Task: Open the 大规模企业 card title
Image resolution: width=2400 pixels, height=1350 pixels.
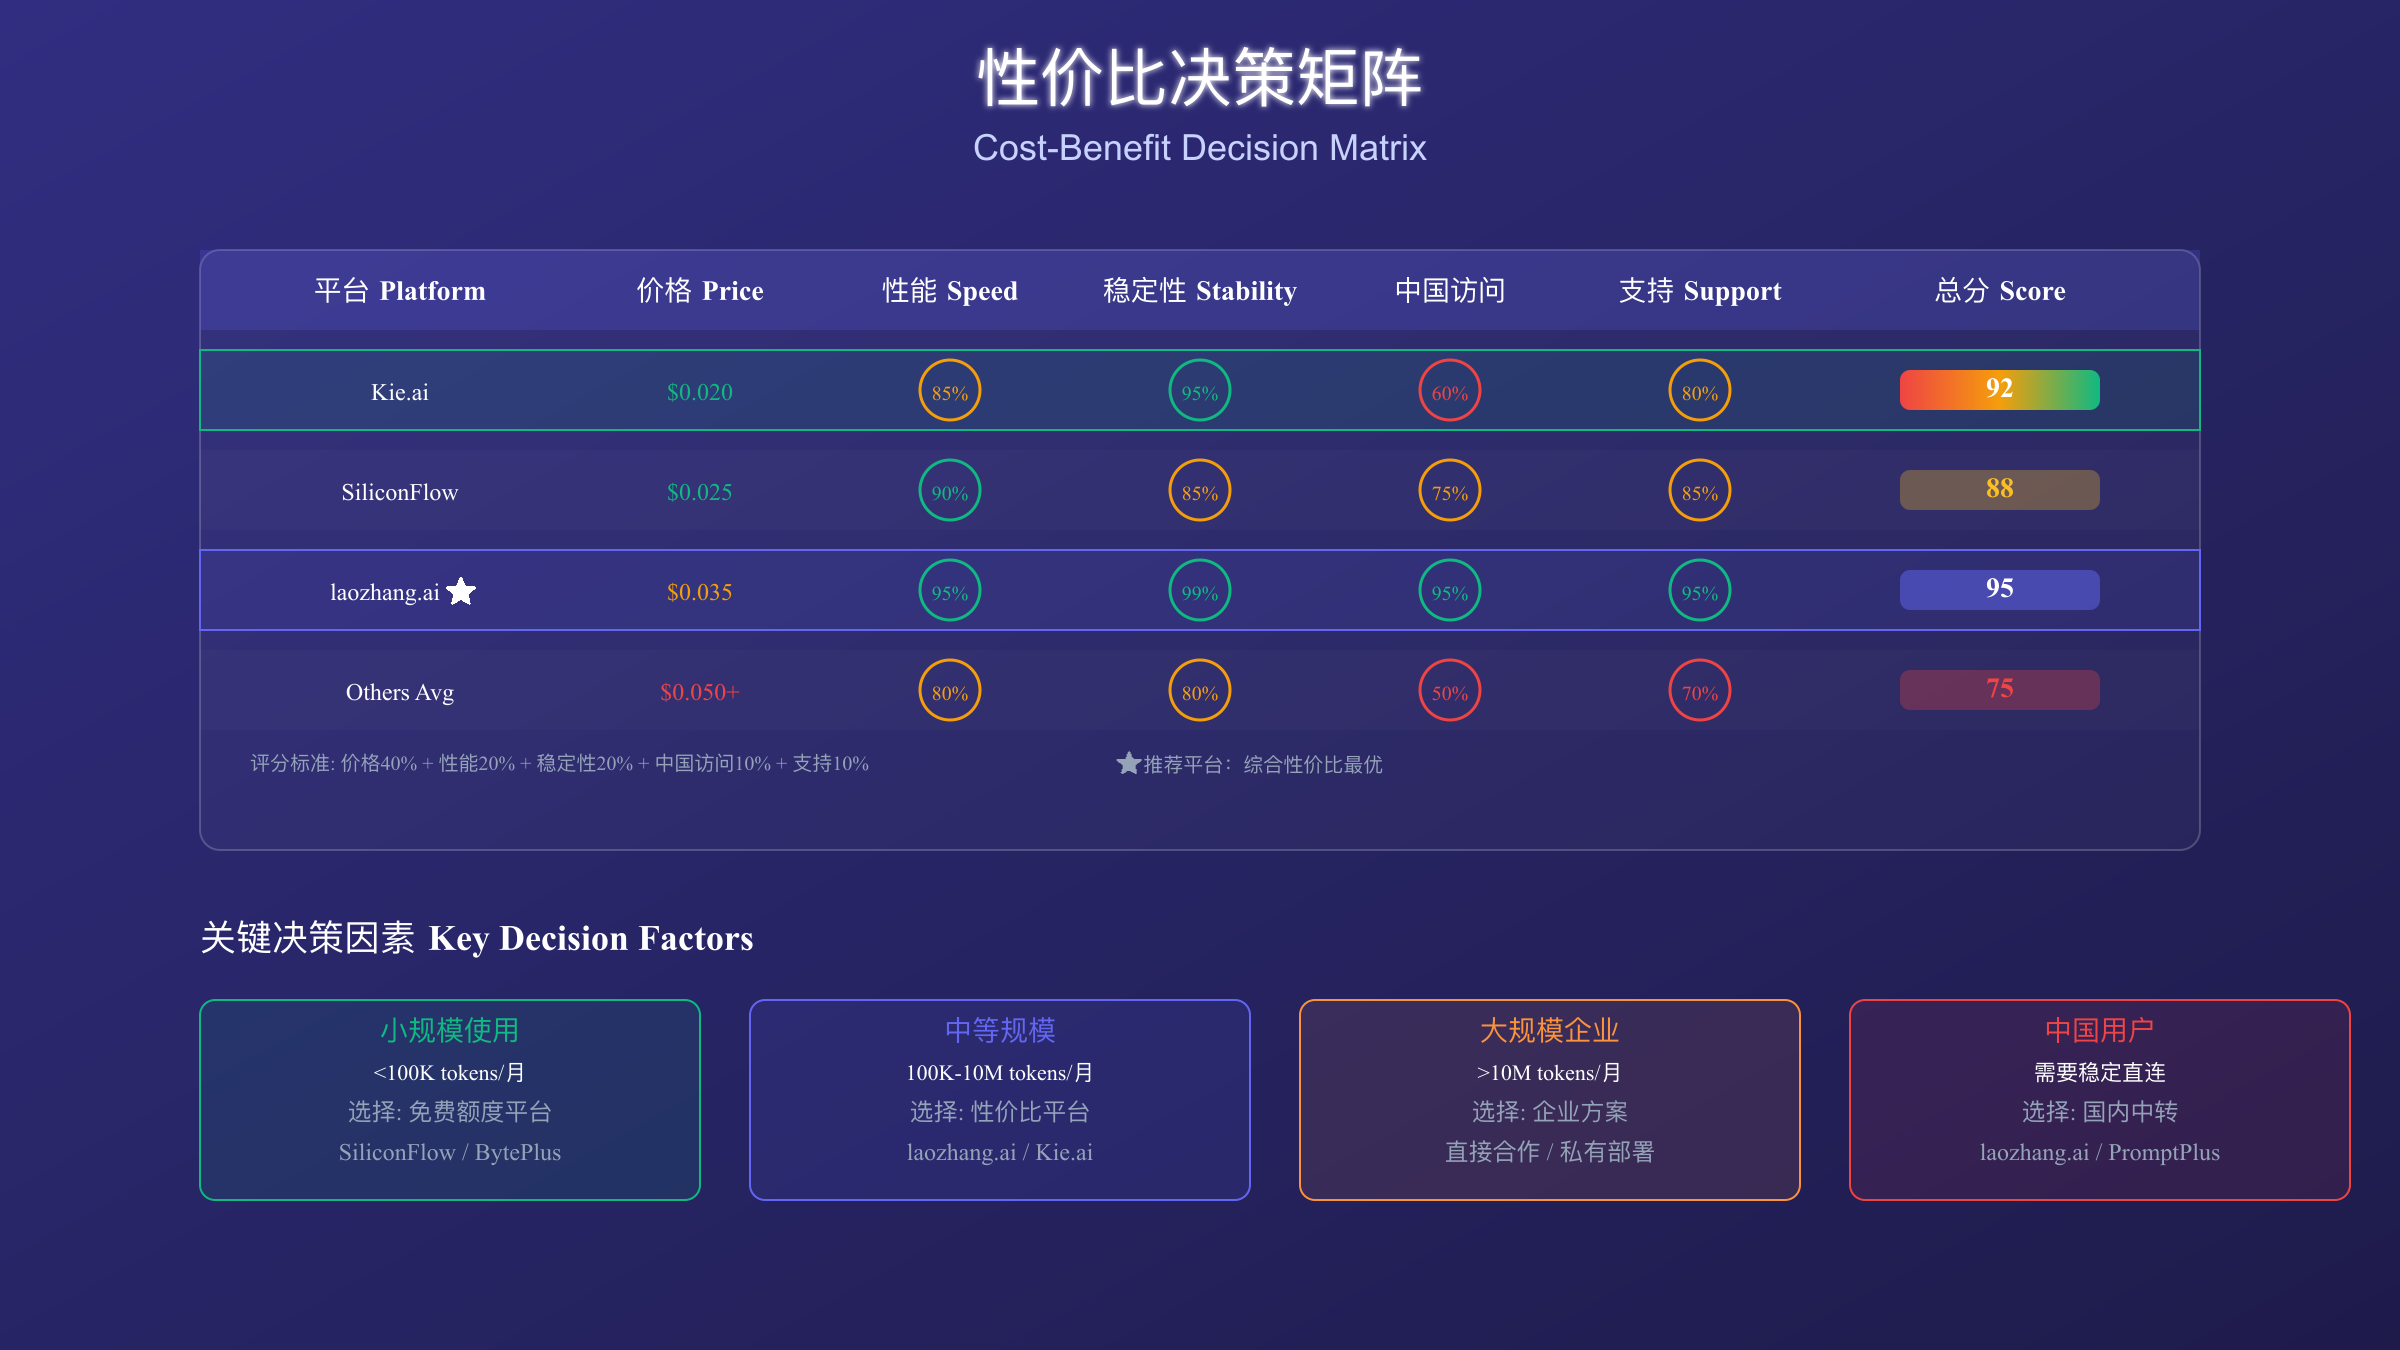Action: pos(1550,1030)
